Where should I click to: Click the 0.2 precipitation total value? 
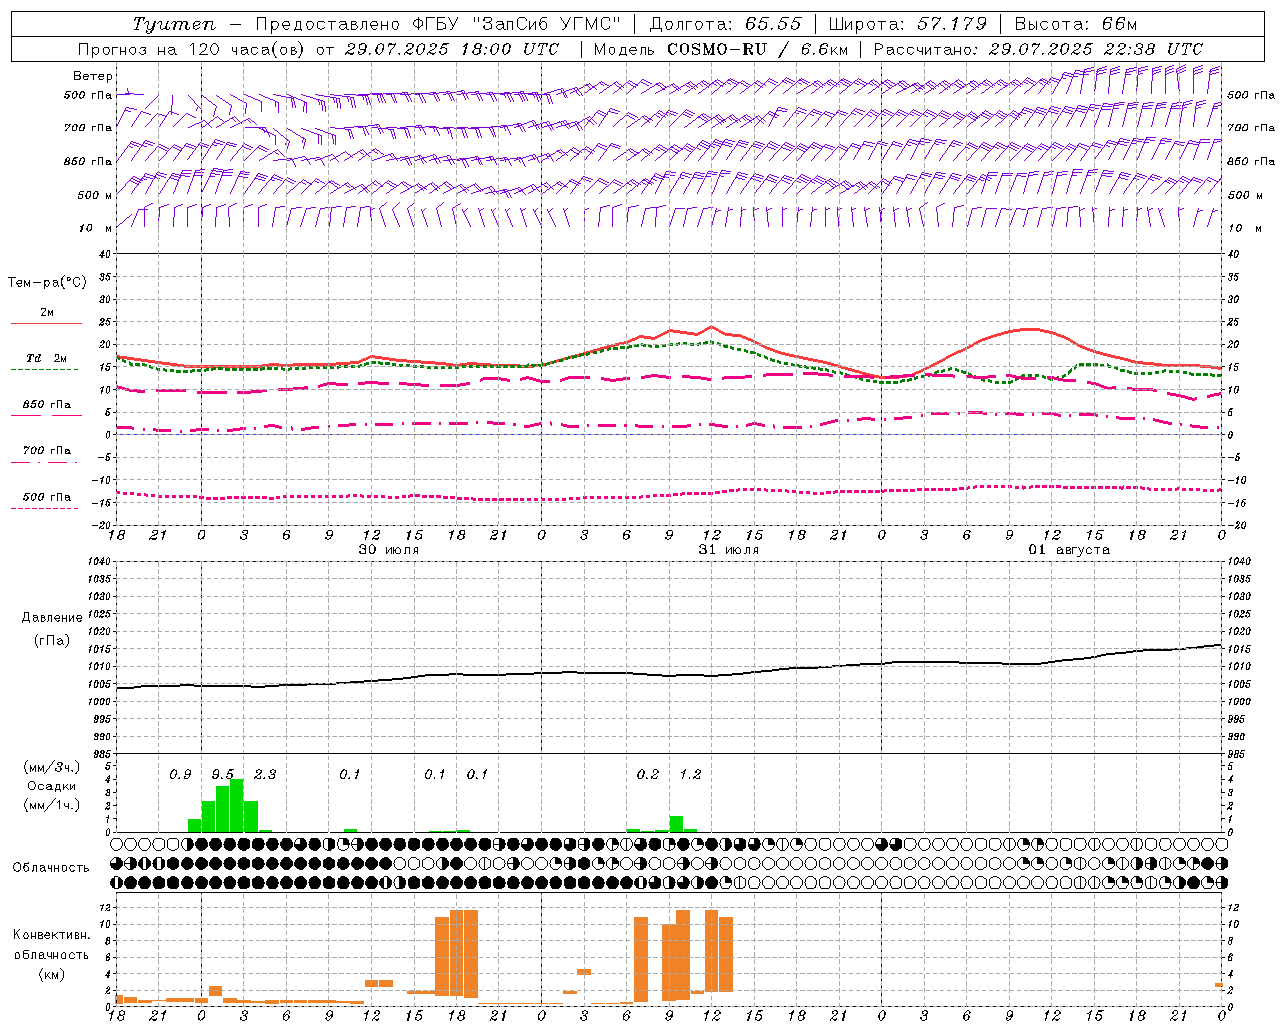pyautogui.click(x=648, y=774)
